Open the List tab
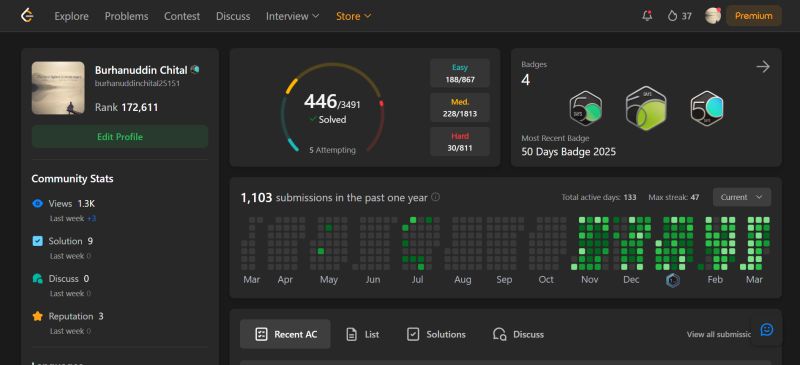Viewport: 800px width, 365px height. pyautogui.click(x=363, y=334)
